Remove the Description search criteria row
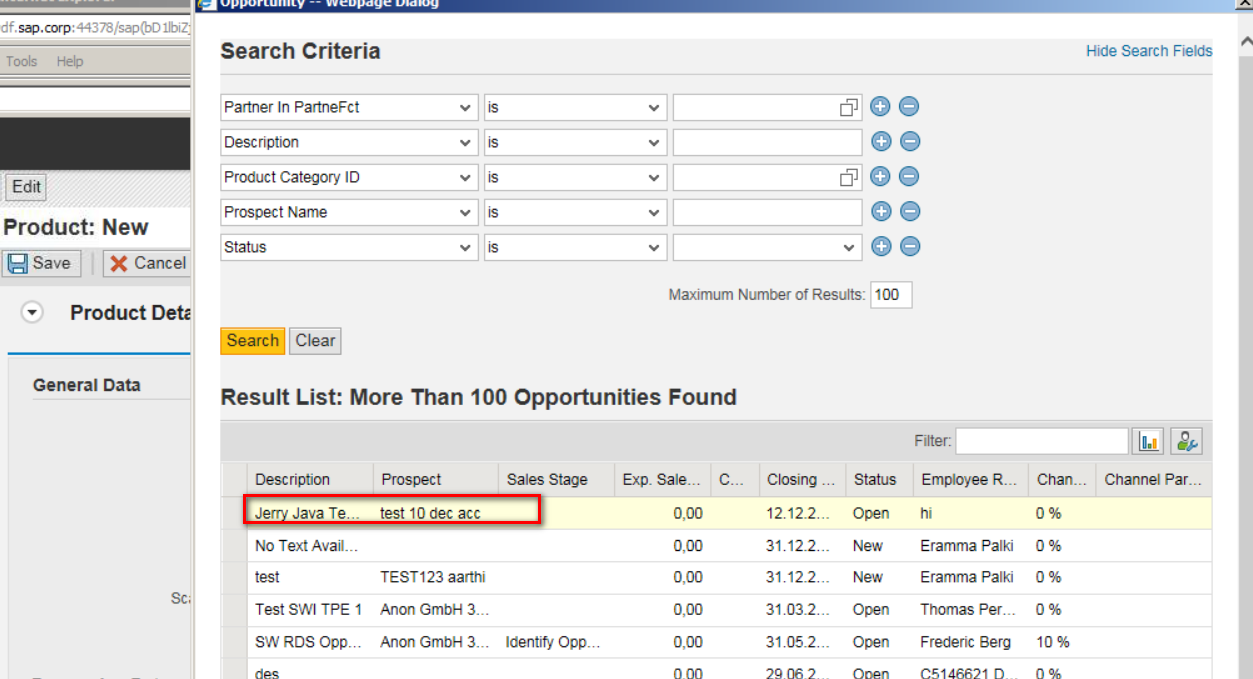 tap(910, 142)
